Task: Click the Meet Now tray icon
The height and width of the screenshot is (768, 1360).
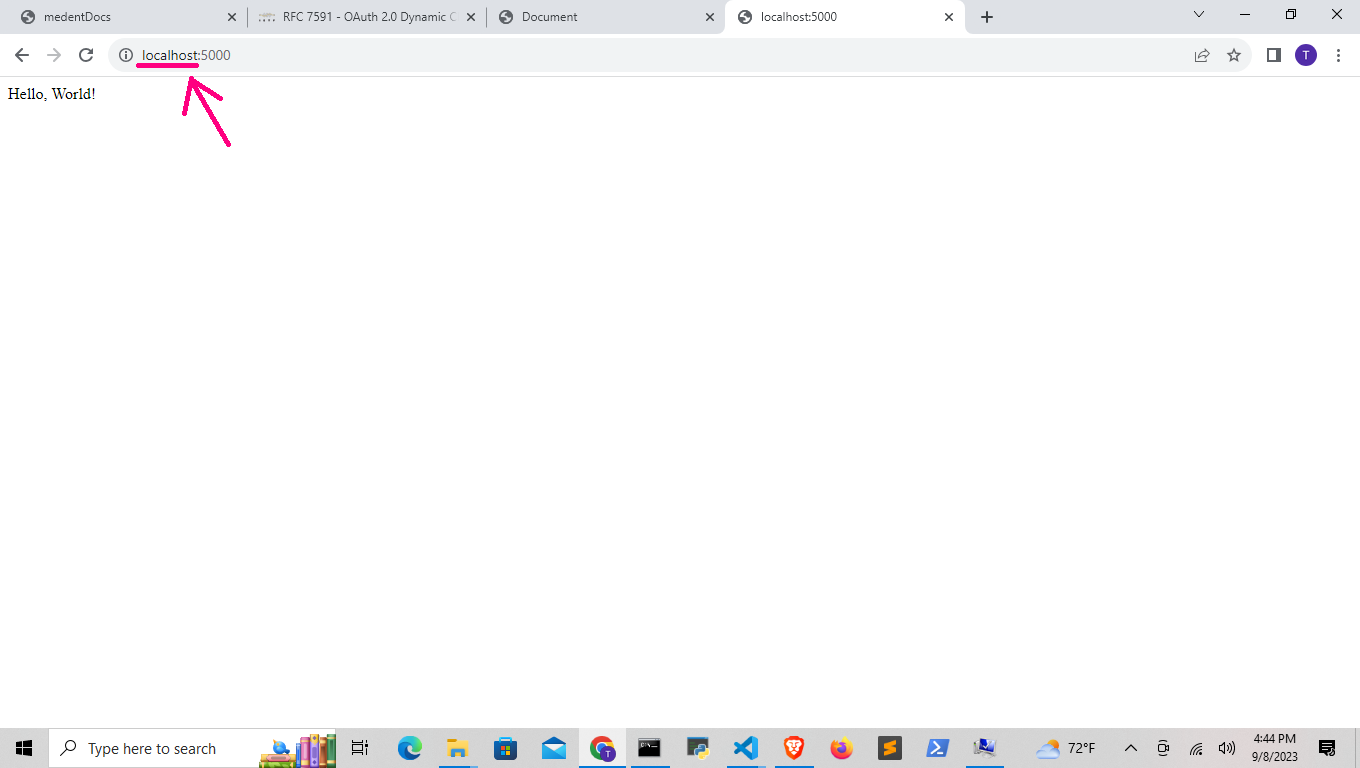Action: pyautogui.click(x=1163, y=748)
